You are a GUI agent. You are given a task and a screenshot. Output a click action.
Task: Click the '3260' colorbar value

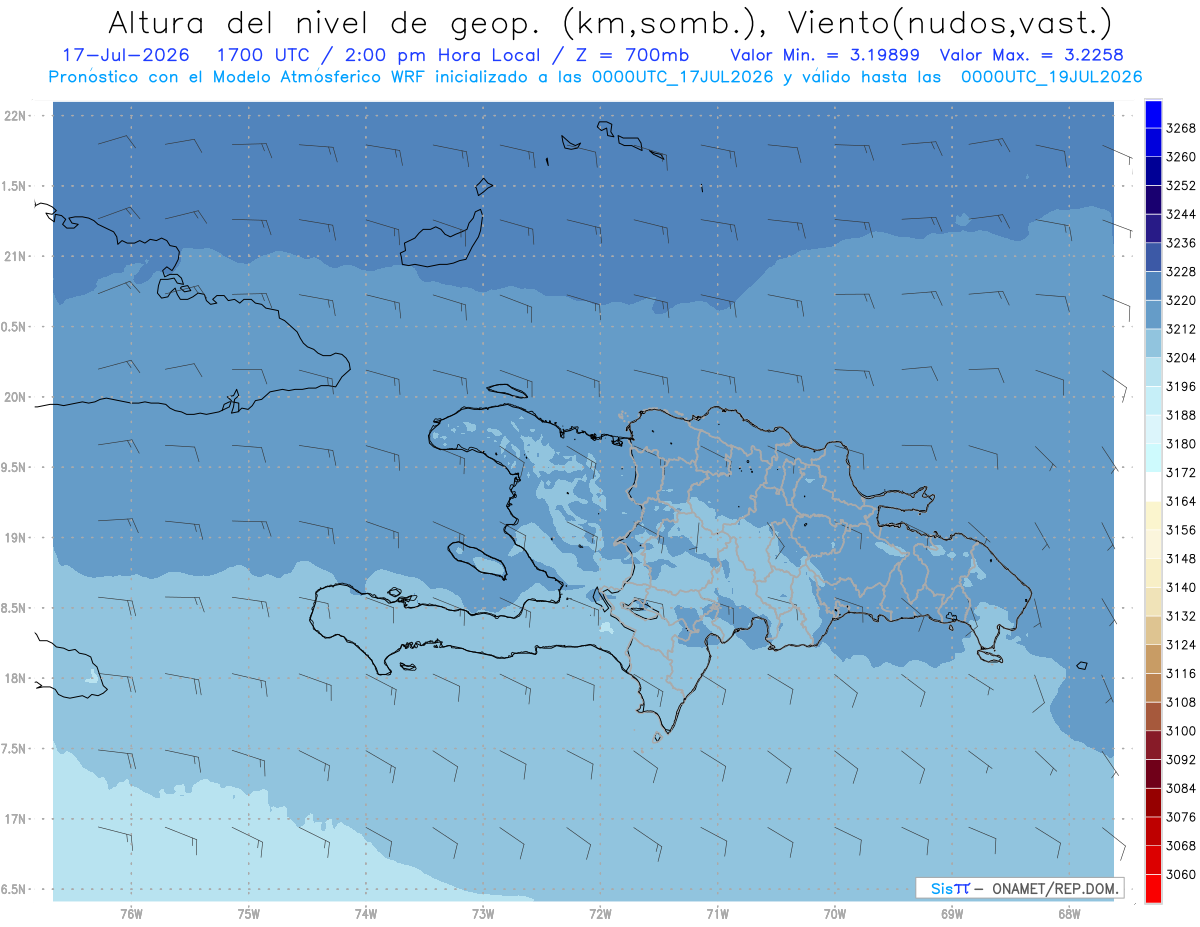click(1181, 157)
